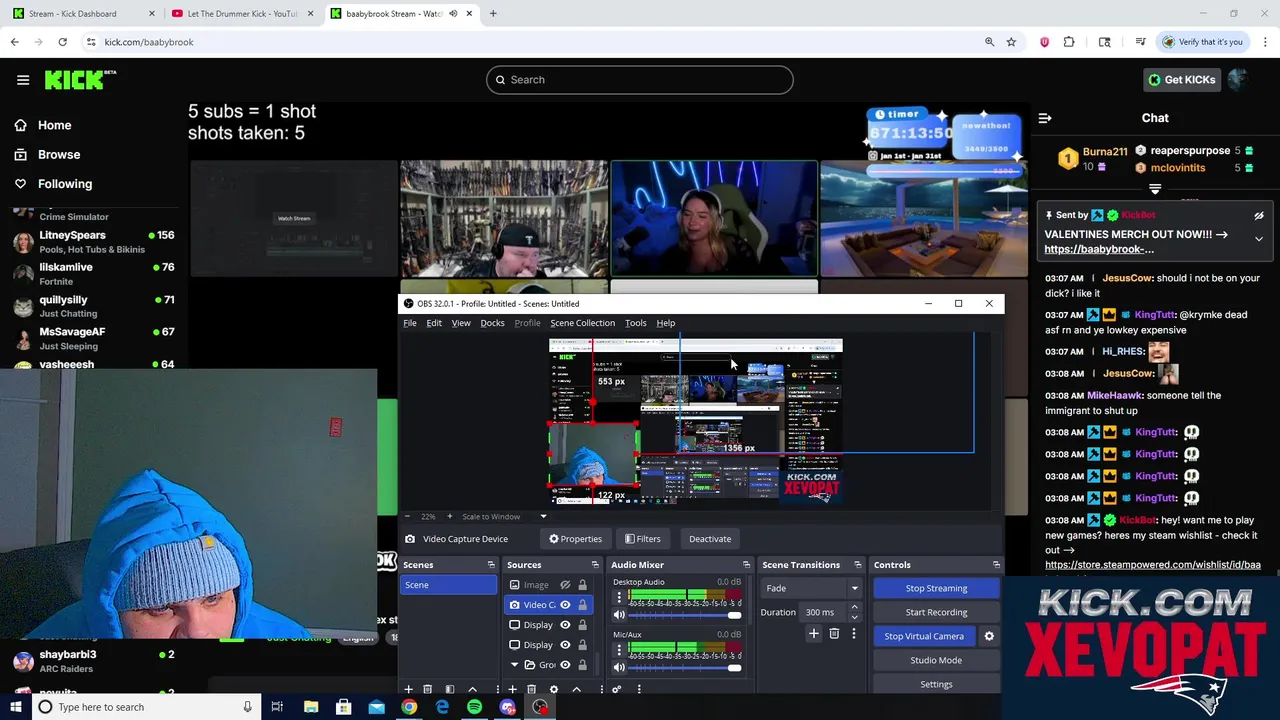Image resolution: width=1280 pixels, height=720 pixels.
Task: Expand the chat leaderboard arrow
Action: pyautogui.click(x=1155, y=189)
